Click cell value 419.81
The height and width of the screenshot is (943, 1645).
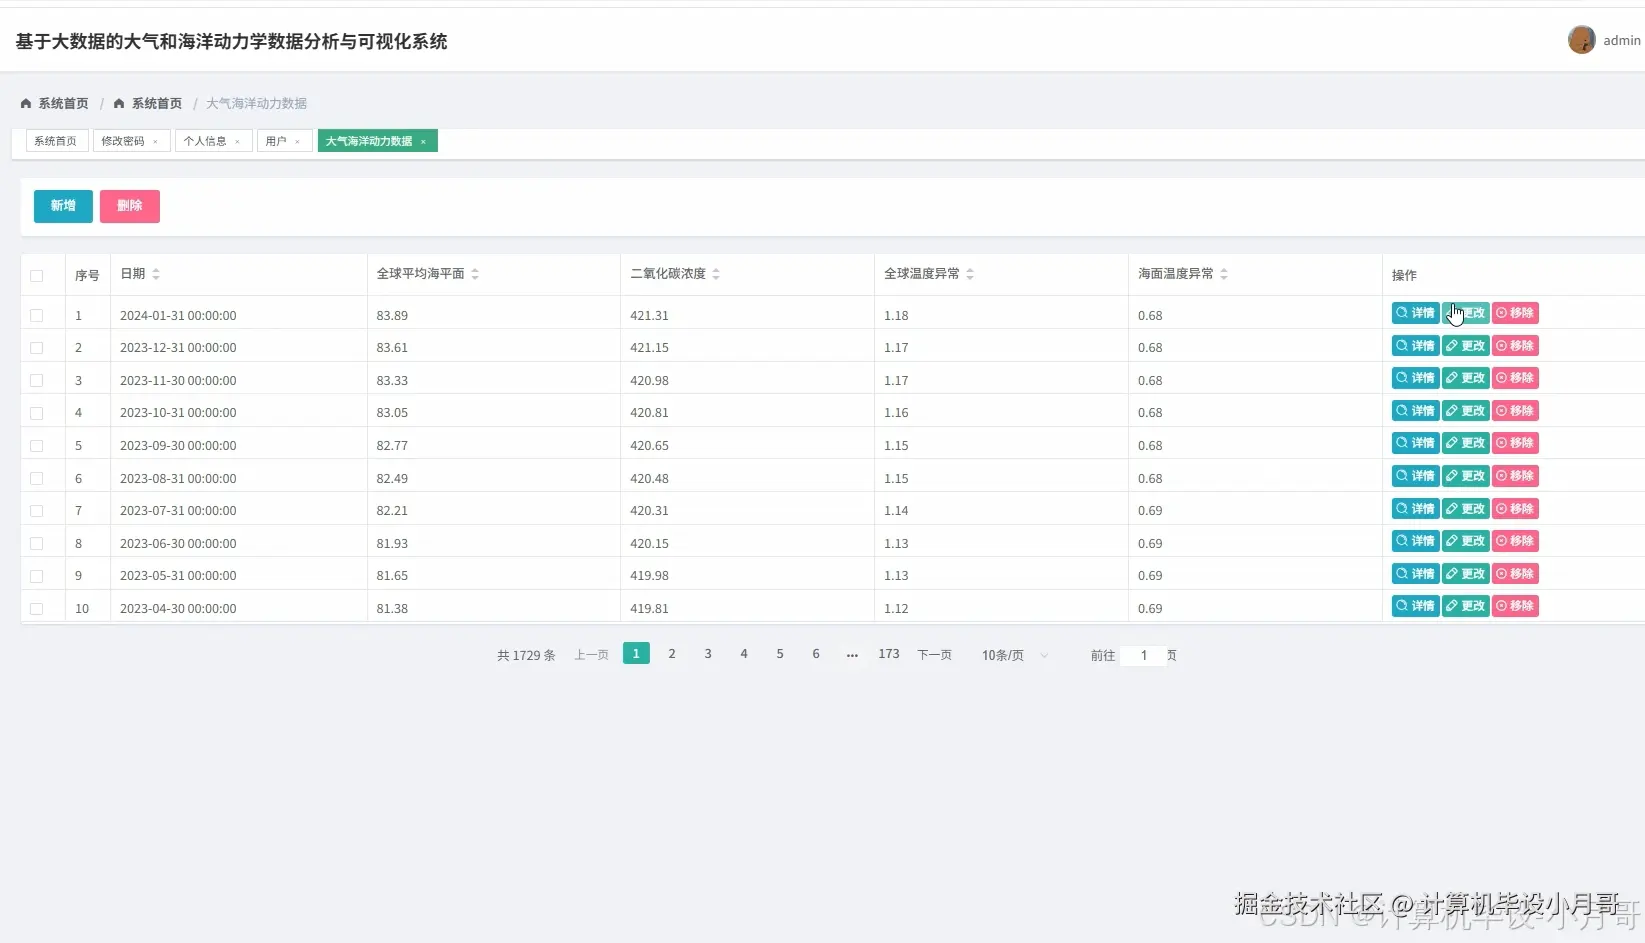649,608
